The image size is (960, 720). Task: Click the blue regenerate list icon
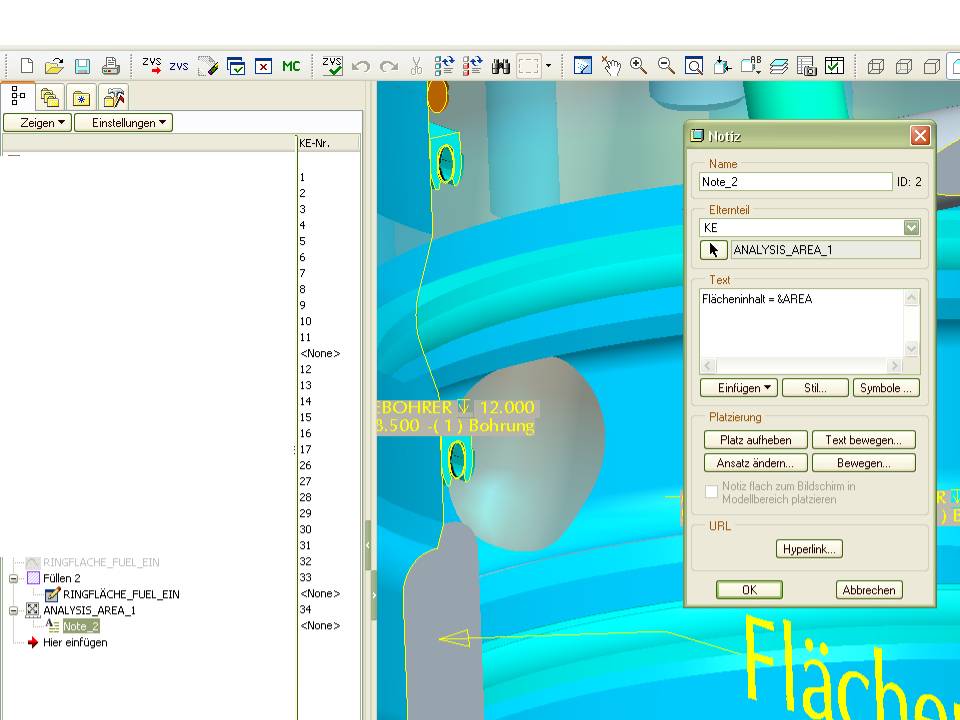point(444,66)
